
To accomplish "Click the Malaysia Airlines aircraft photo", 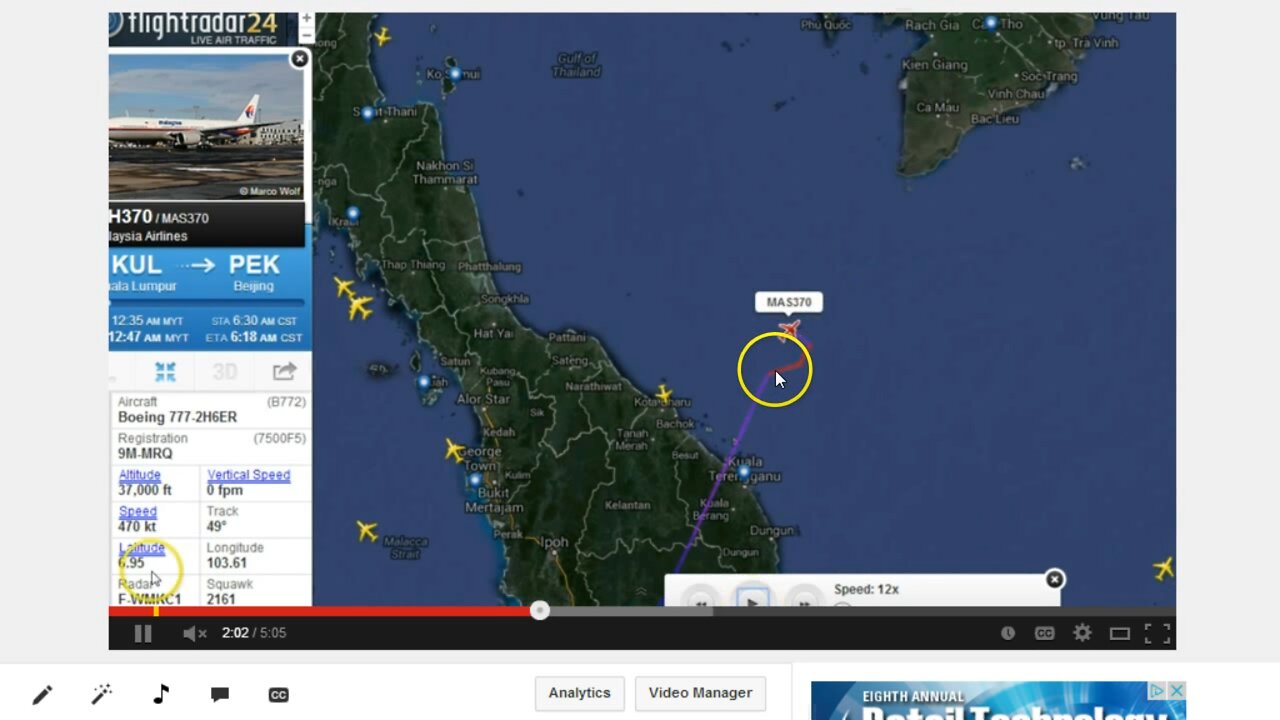I will [x=206, y=126].
